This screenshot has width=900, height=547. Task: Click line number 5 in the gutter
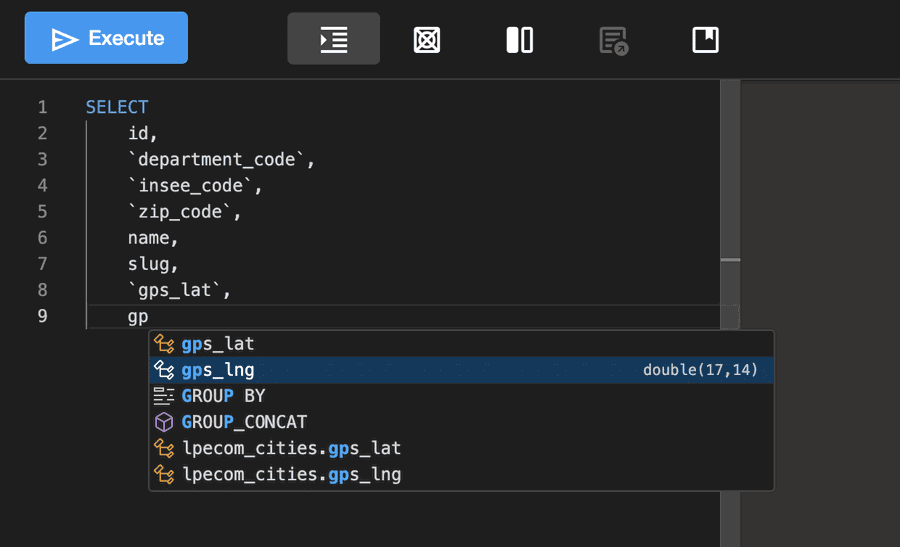(x=42, y=212)
